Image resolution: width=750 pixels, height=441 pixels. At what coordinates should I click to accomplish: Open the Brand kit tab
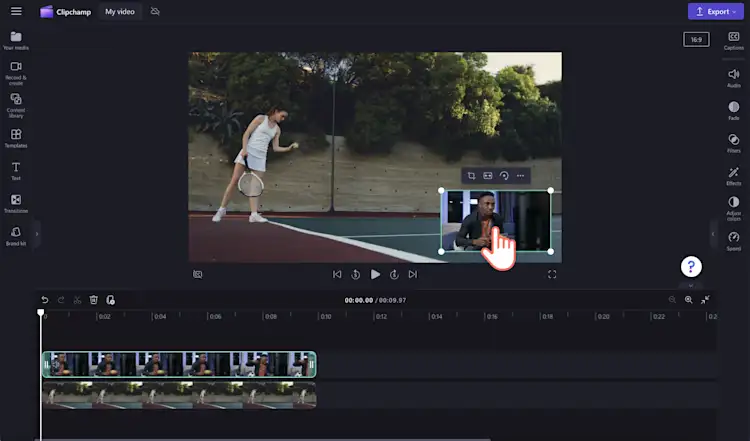pyautogui.click(x=16, y=236)
